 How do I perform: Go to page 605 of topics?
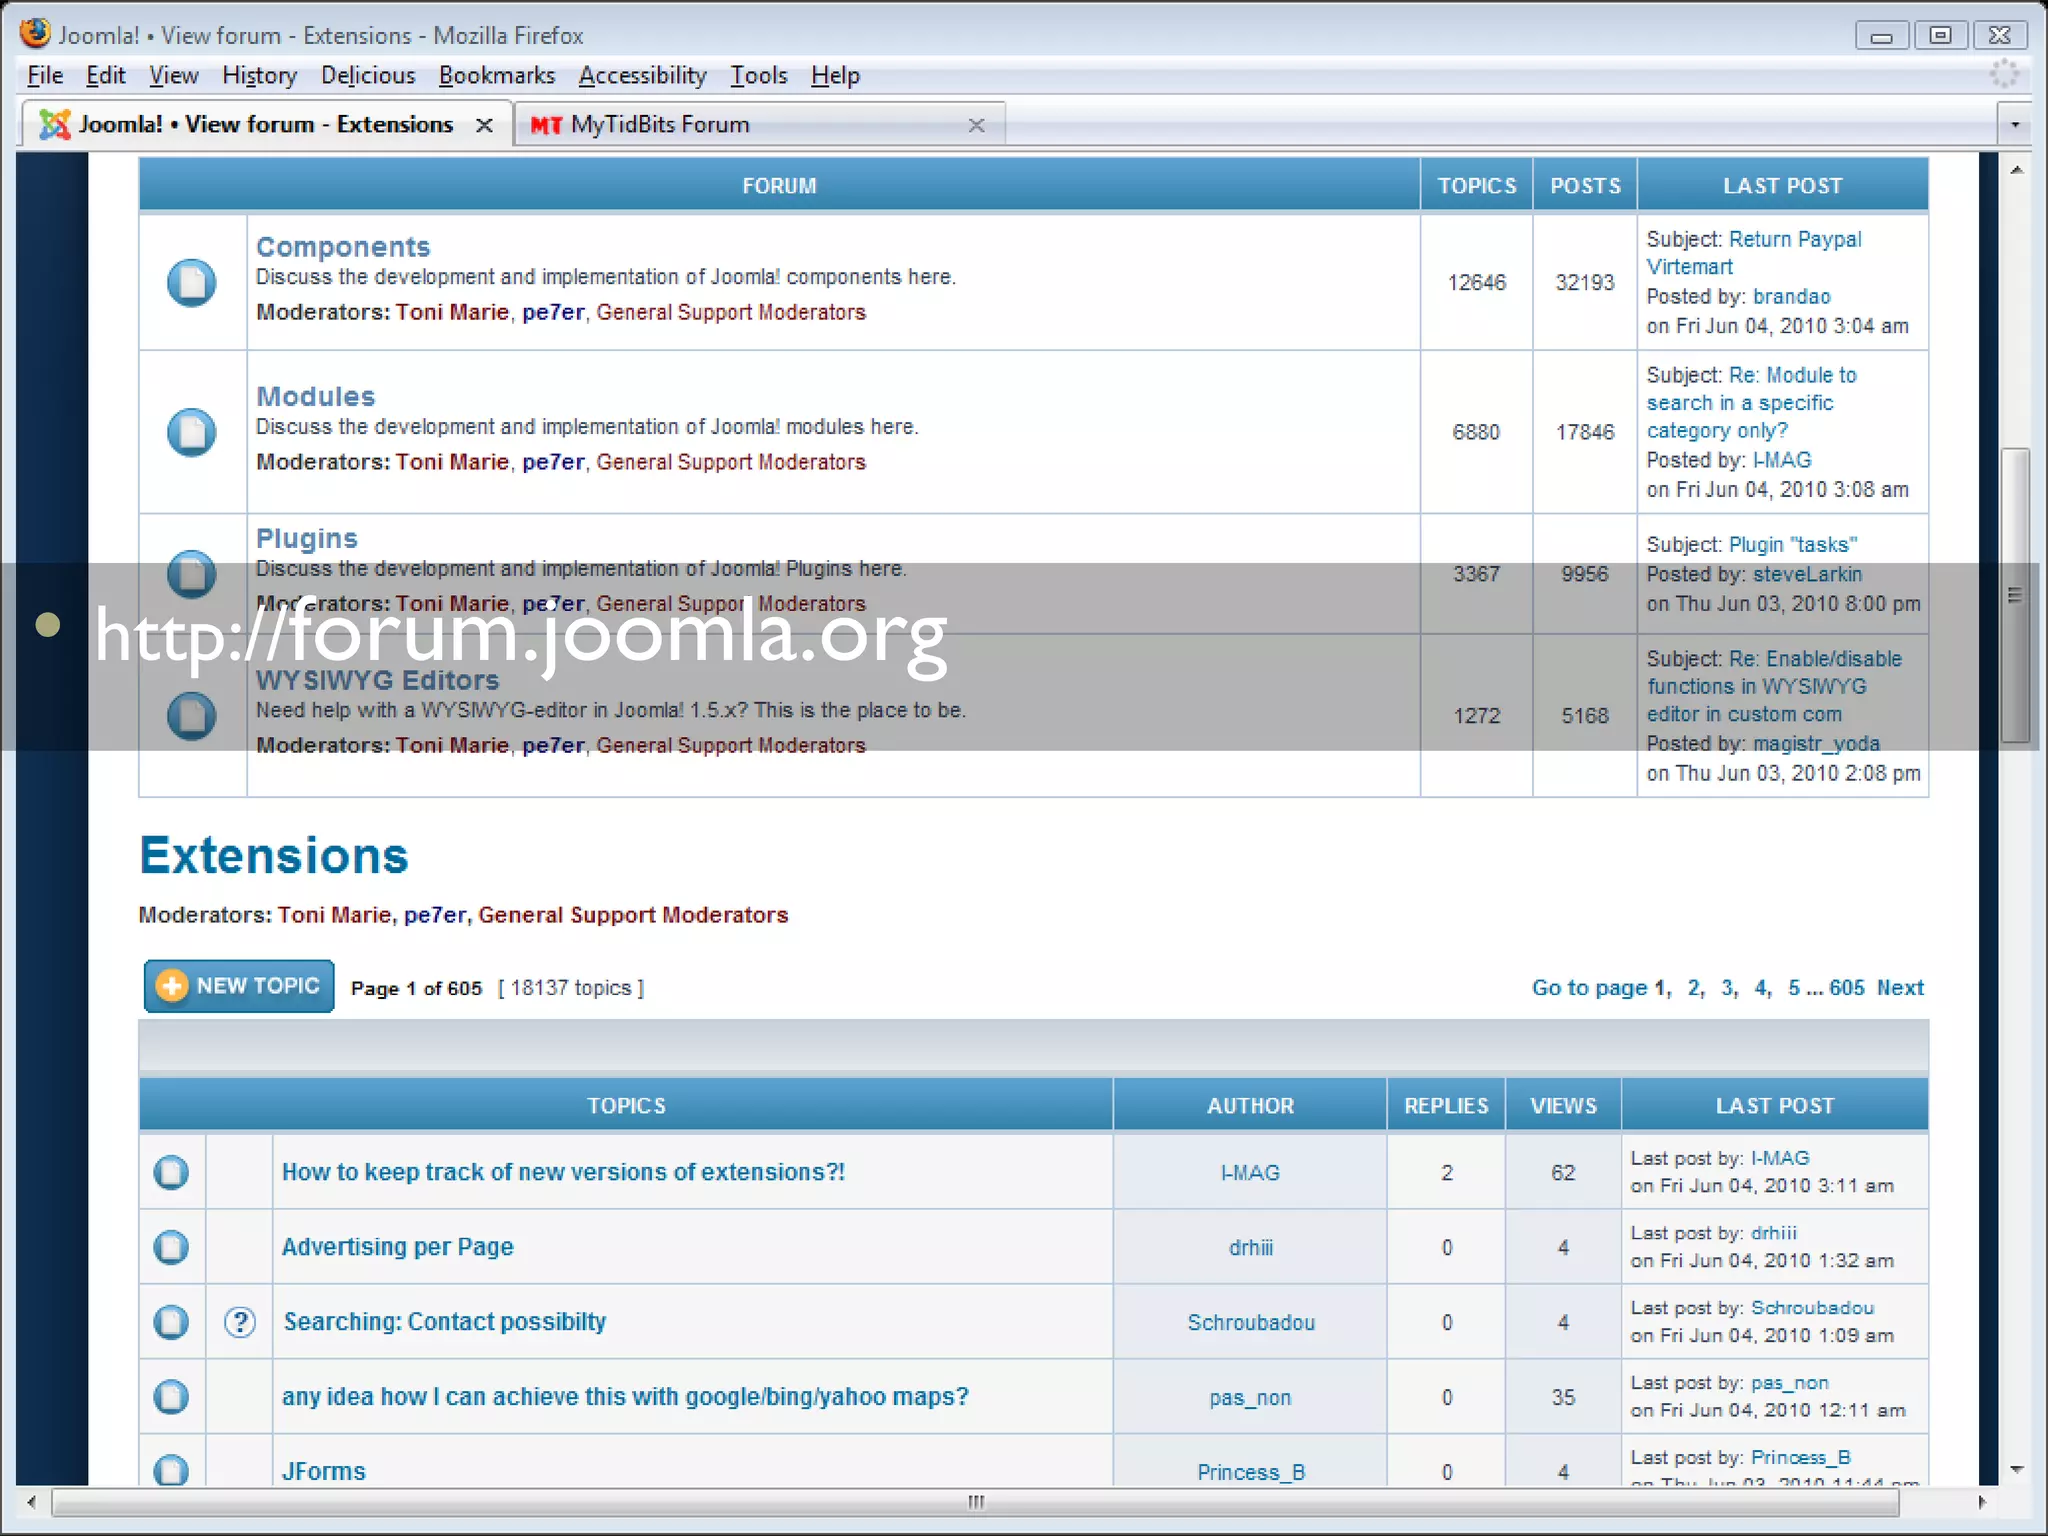click(x=1847, y=988)
